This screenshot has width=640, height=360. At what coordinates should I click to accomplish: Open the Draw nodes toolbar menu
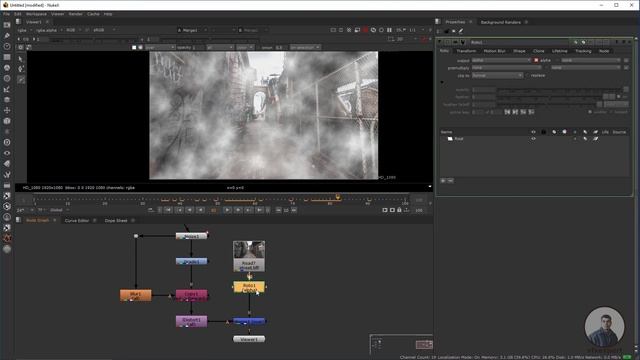[x=7, y=36]
